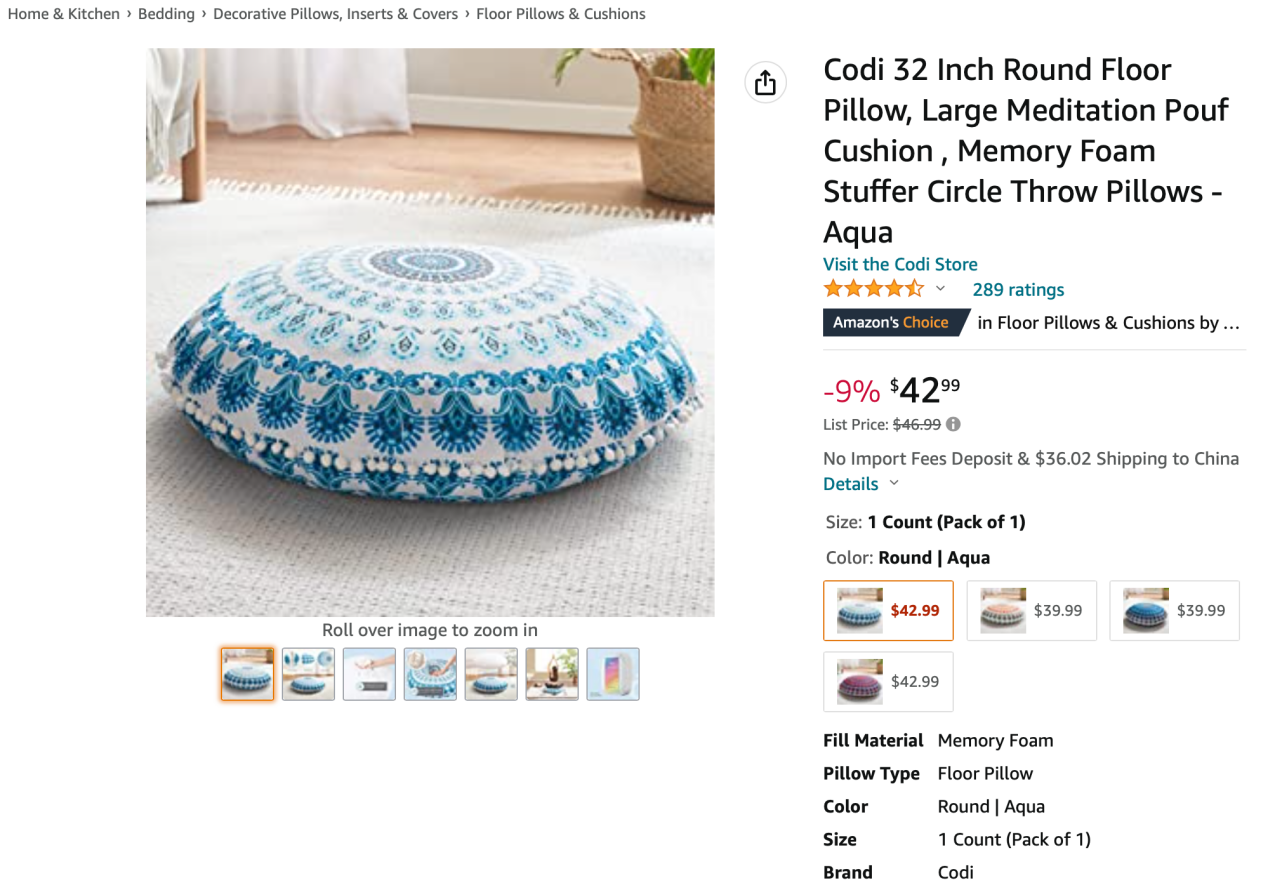The width and height of the screenshot is (1268, 890).
Task: Open Home & Kitchen breadcrumb
Action: 64,14
